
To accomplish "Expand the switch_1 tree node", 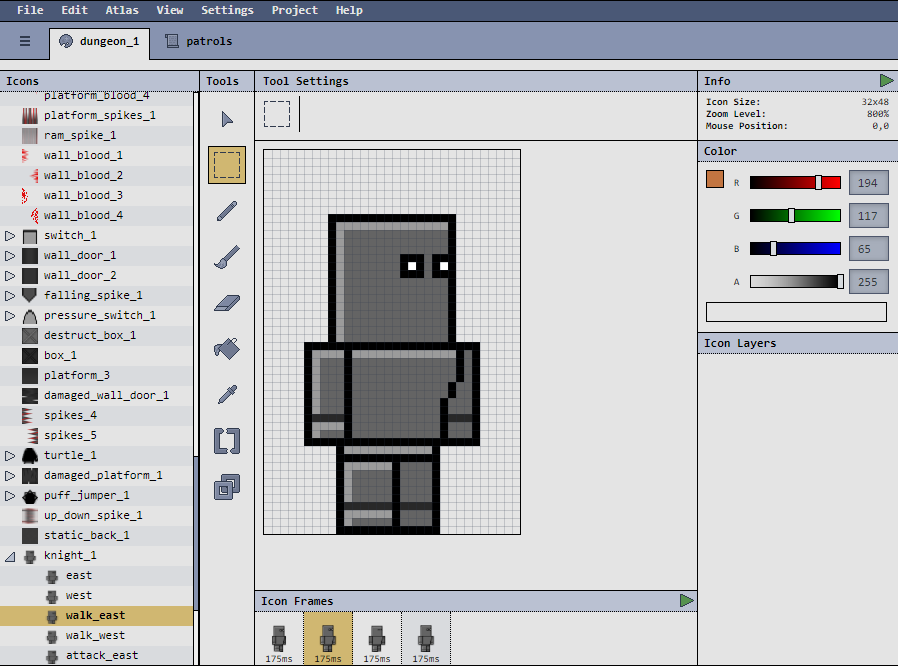I will tap(10, 235).
